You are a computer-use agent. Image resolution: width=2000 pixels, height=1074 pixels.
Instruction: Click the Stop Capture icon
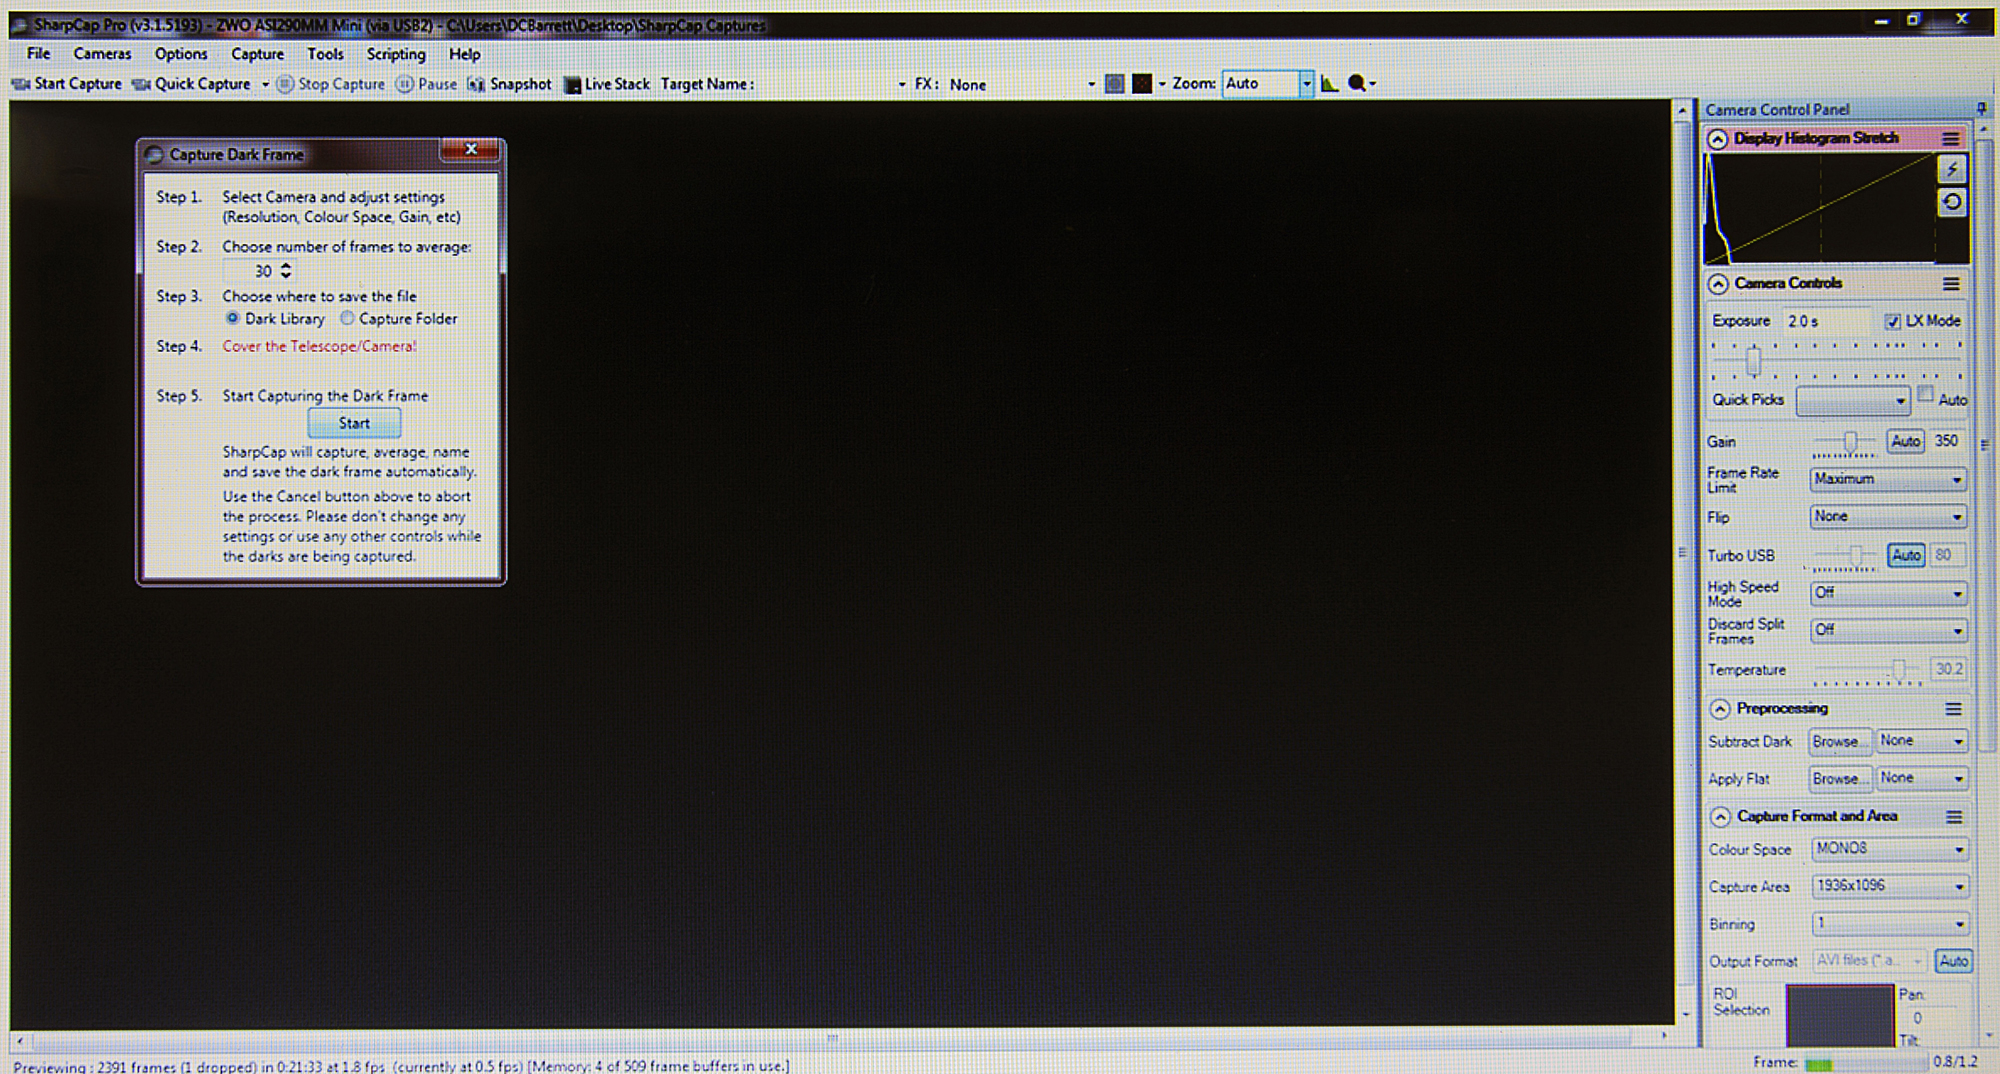point(285,84)
